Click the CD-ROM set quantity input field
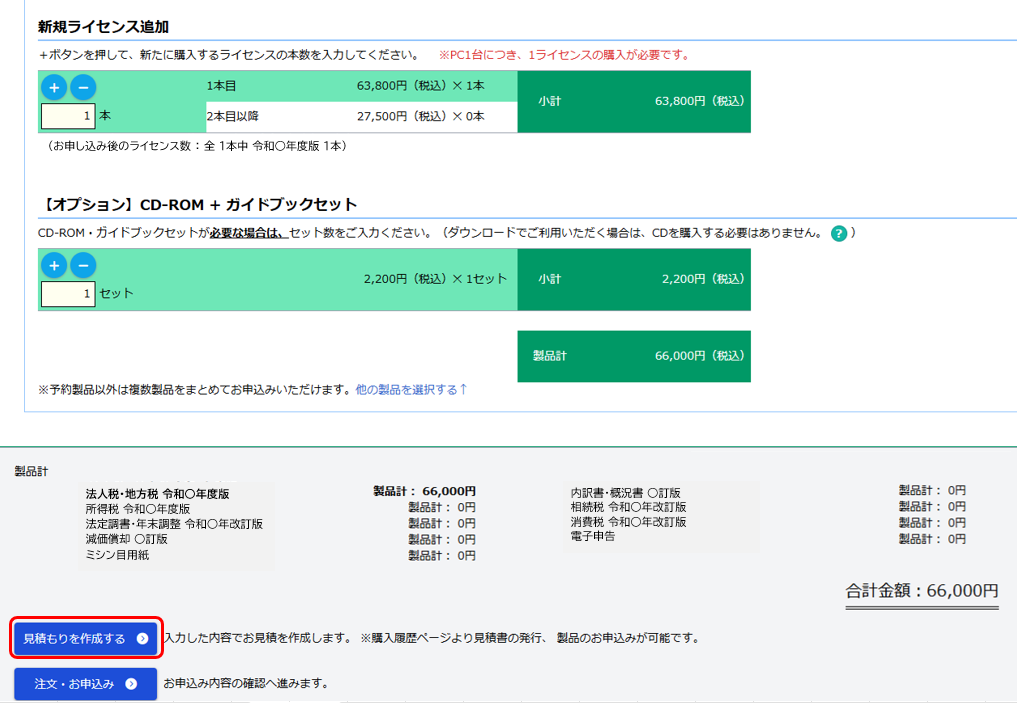1017x703 pixels. [68, 294]
